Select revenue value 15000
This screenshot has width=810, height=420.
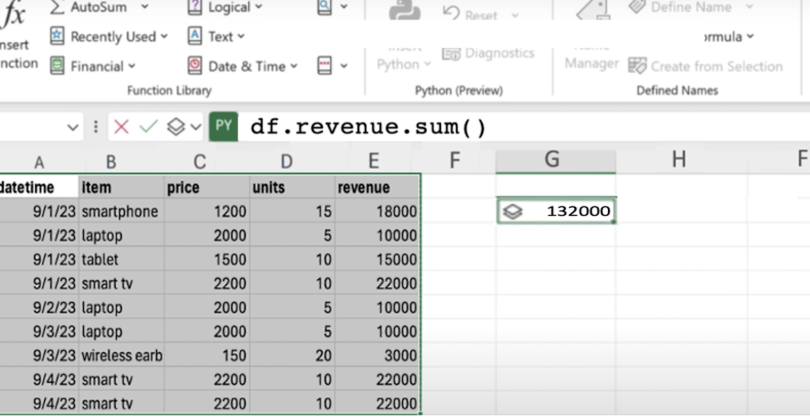pyautogui.click(x=378, y=259)
